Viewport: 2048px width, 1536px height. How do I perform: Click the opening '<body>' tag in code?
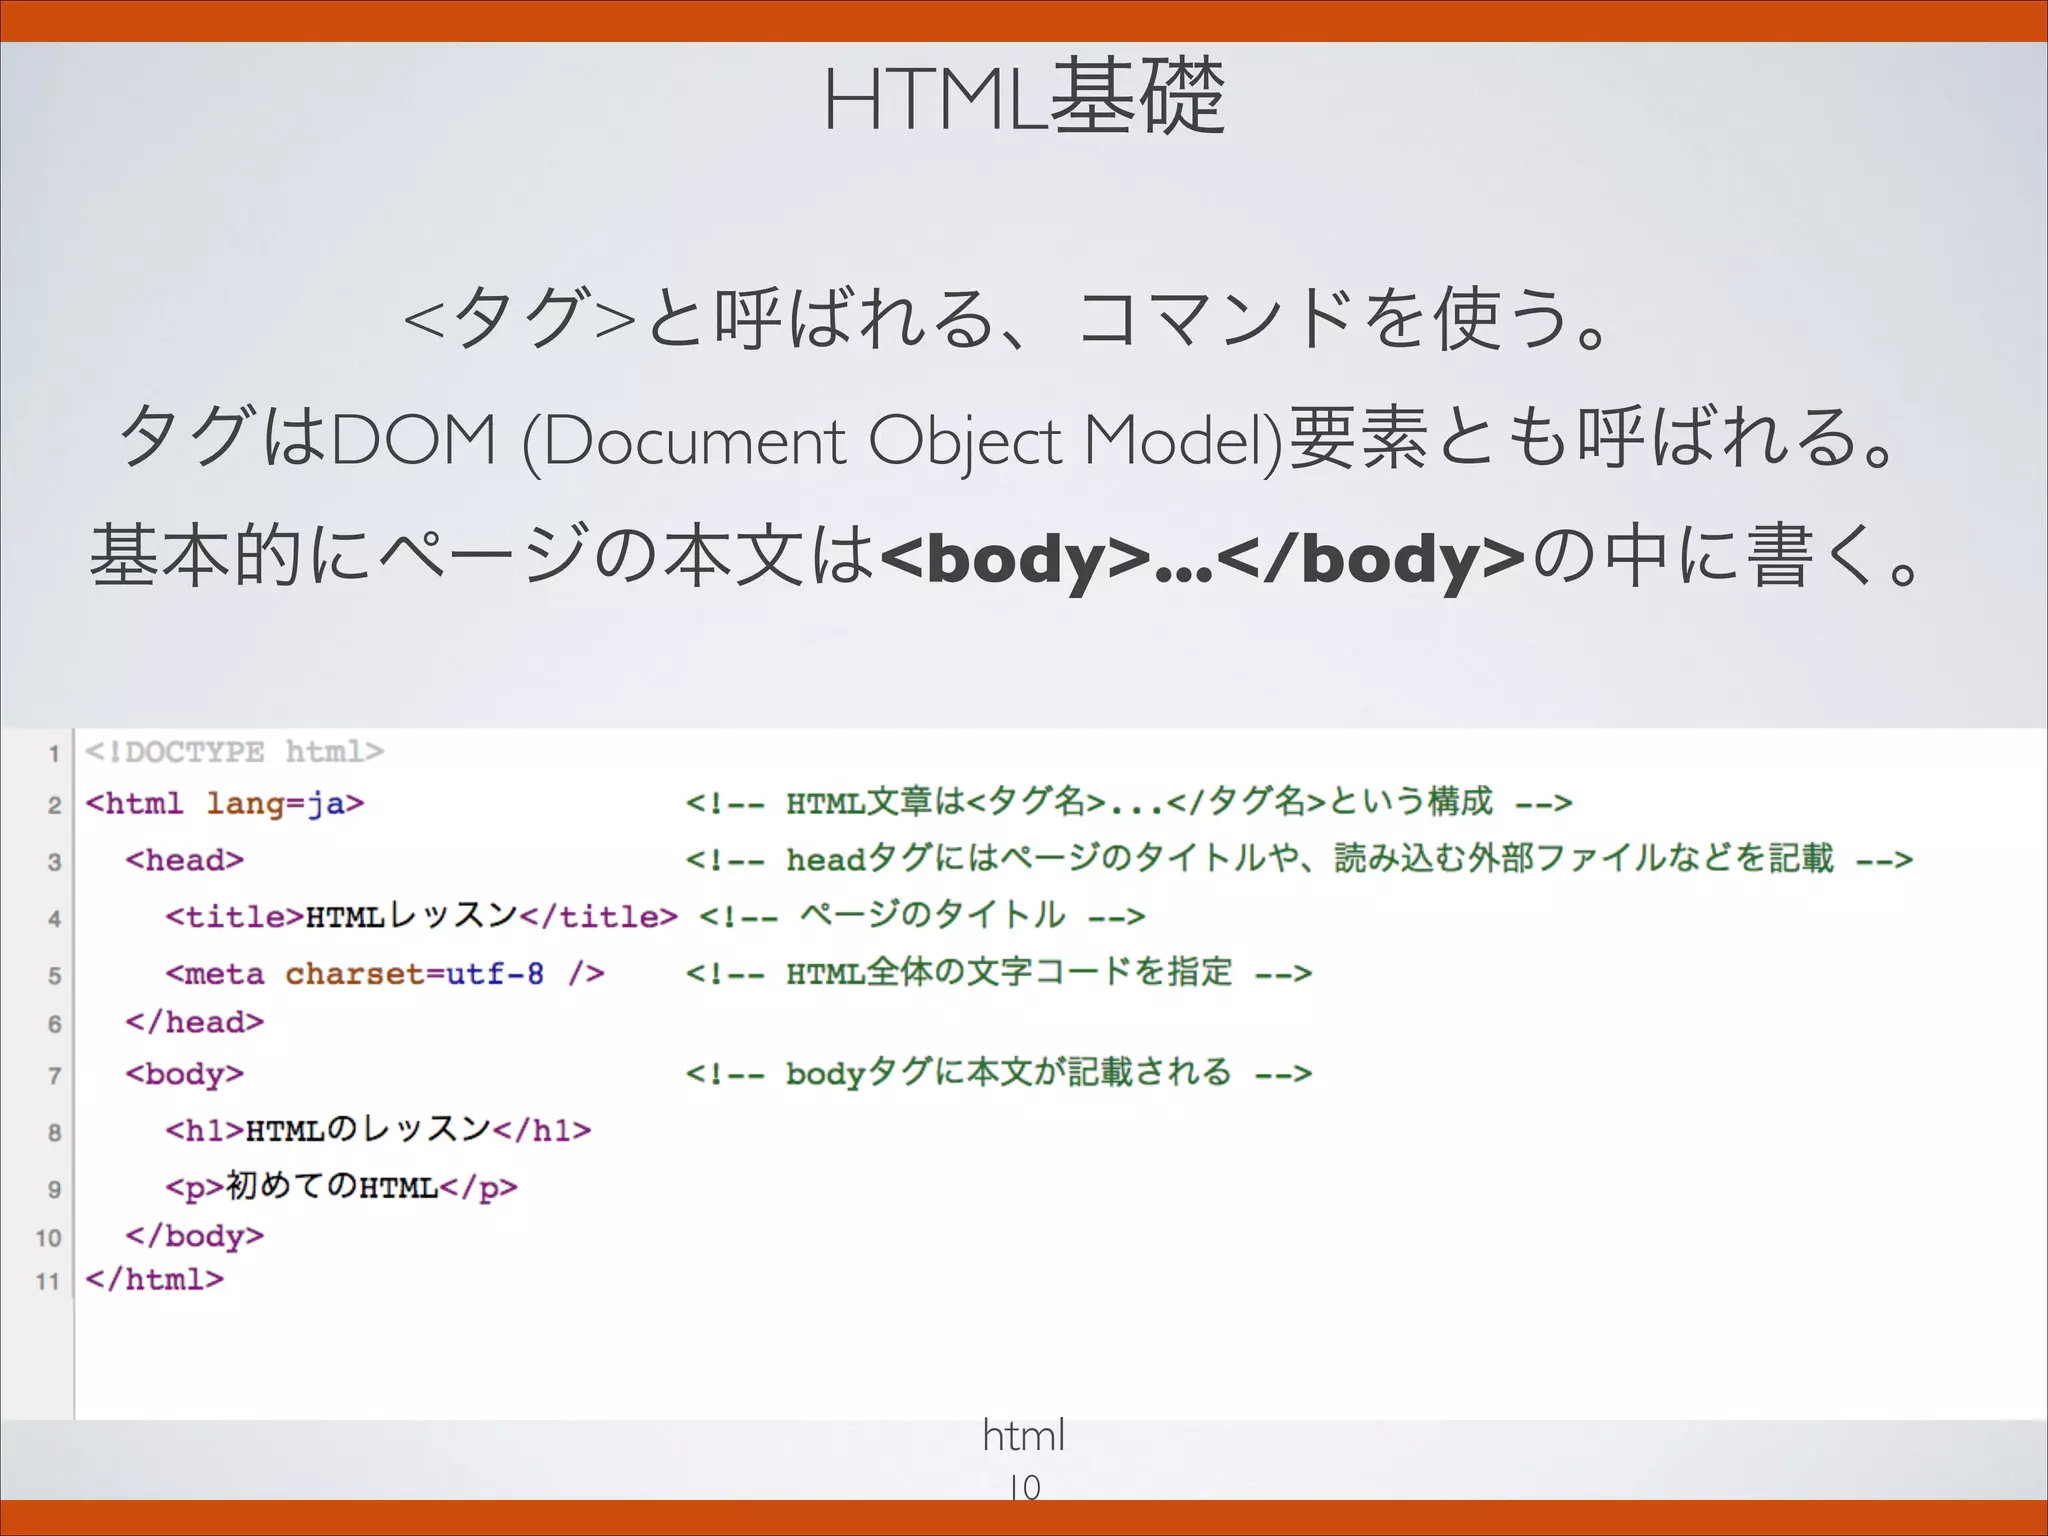pos(185,1074)
